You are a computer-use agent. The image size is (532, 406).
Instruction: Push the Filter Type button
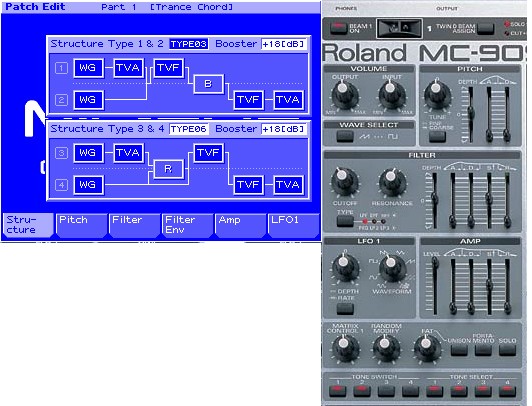click(345, 221)
